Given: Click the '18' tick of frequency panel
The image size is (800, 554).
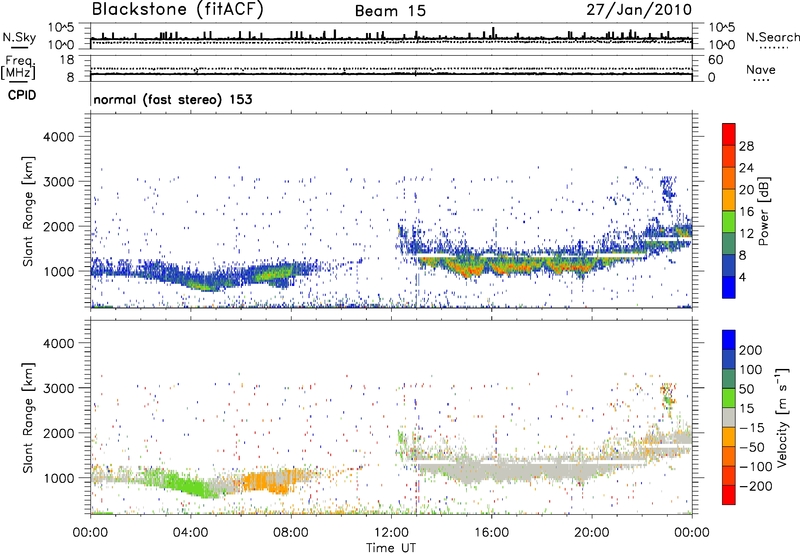Looking at the screenshot, I should pyautogui.click(x=67, y=60).
